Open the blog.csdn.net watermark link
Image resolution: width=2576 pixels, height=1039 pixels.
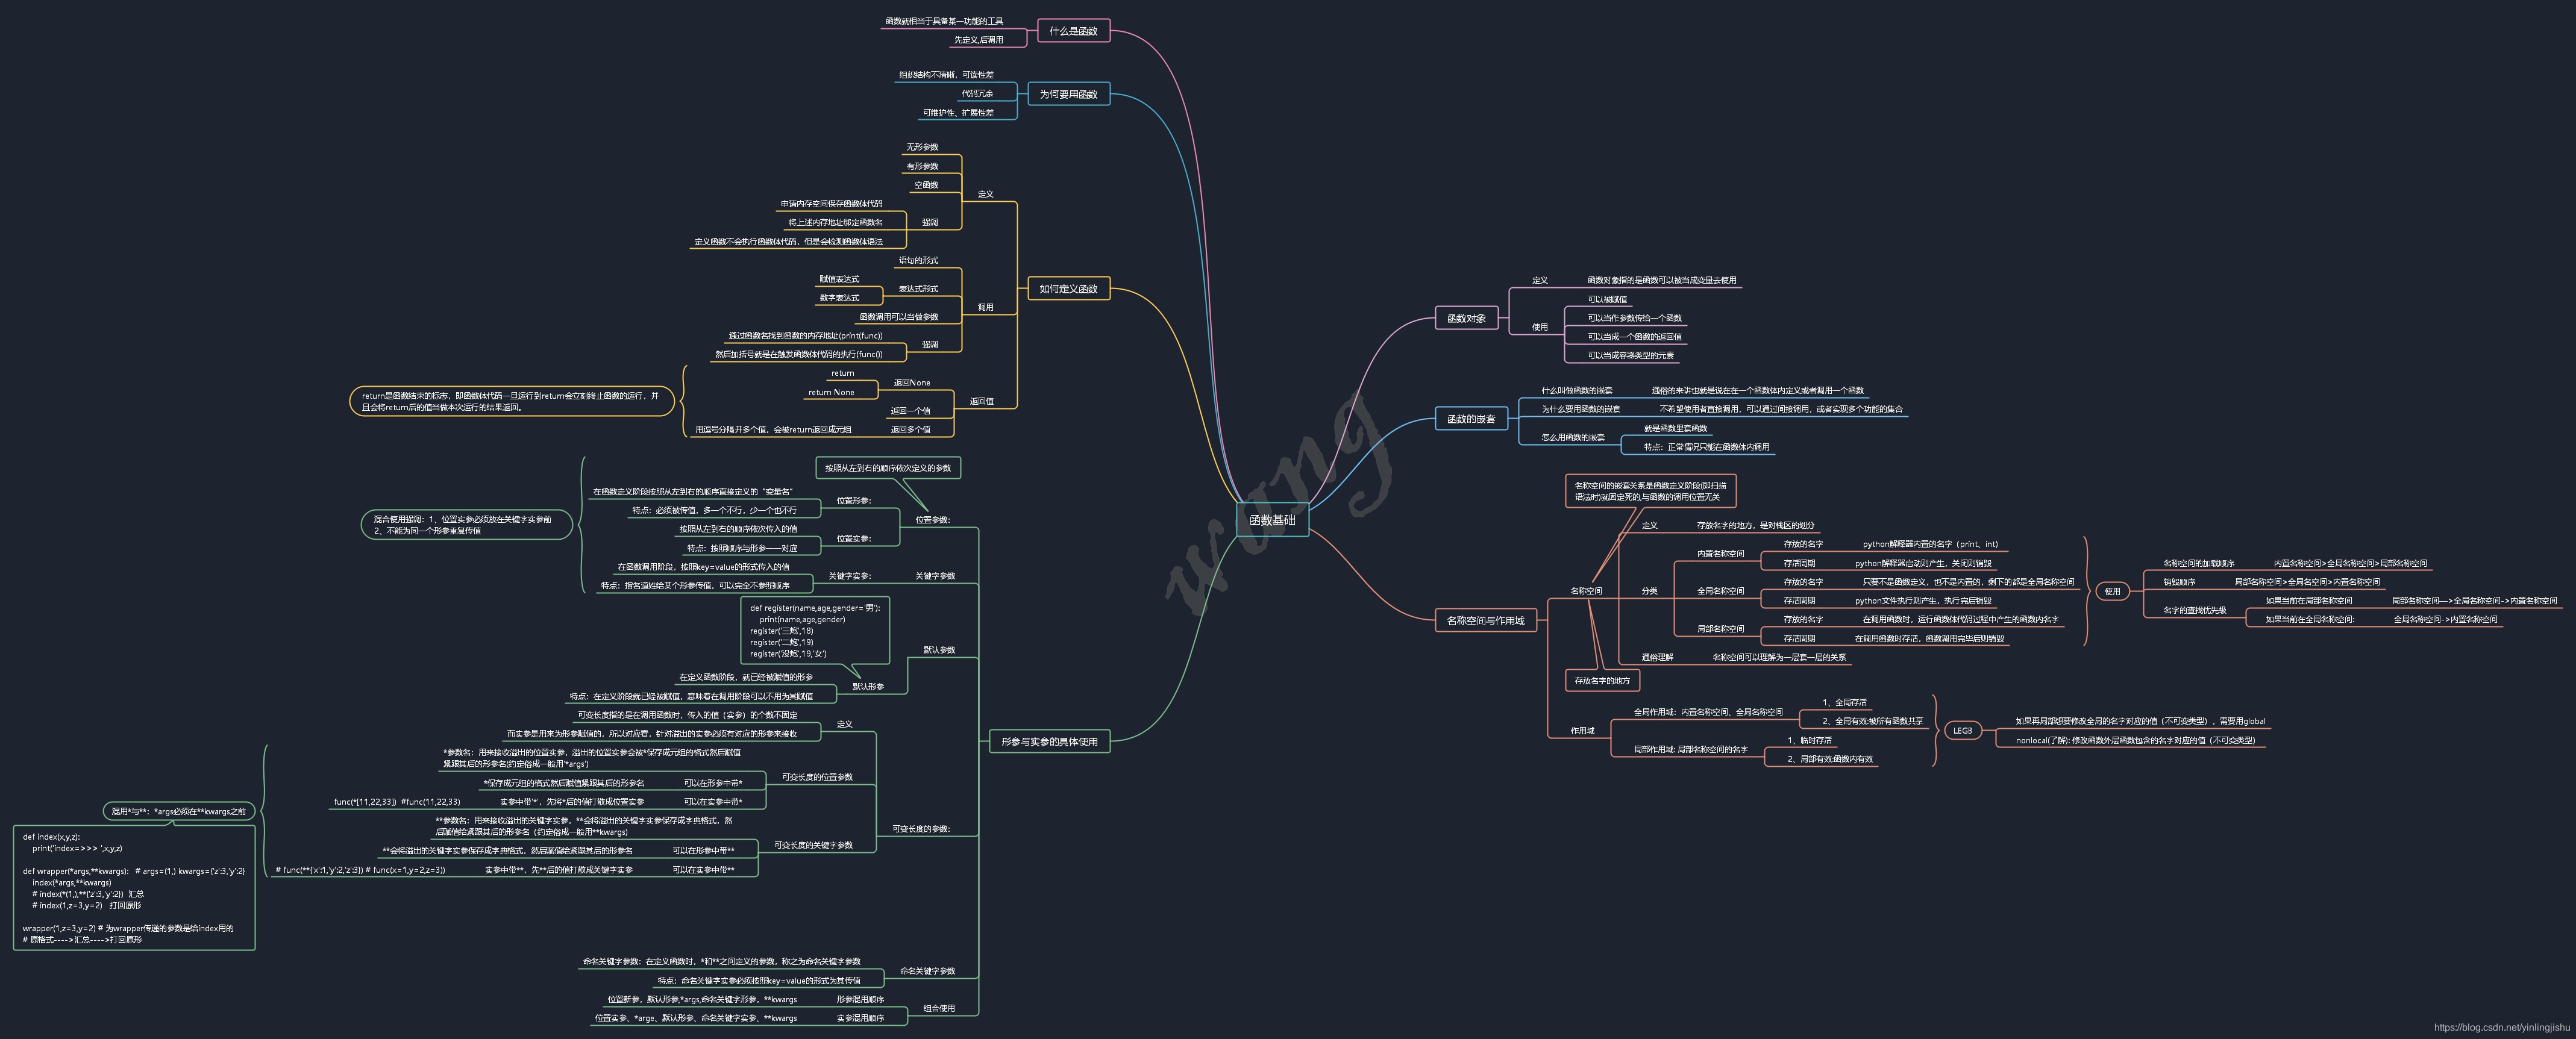click(2501, 1027)
